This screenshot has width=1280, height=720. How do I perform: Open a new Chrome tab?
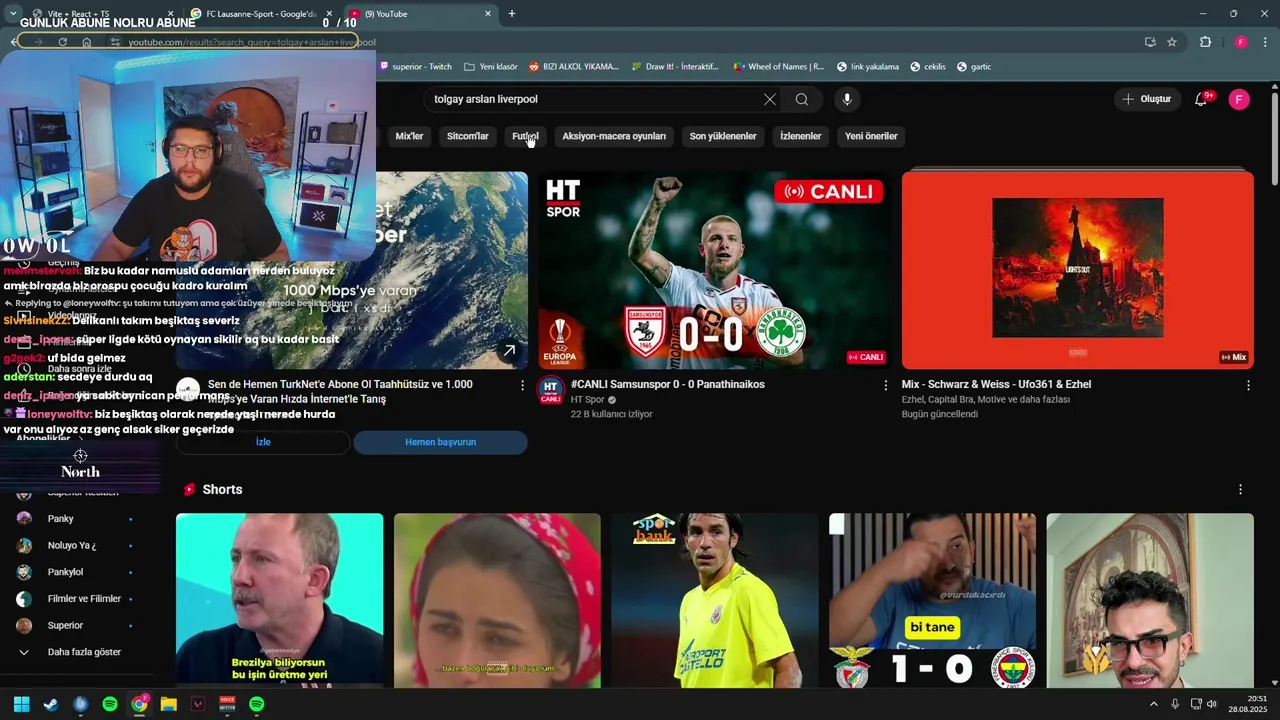(x=512, y=14)
